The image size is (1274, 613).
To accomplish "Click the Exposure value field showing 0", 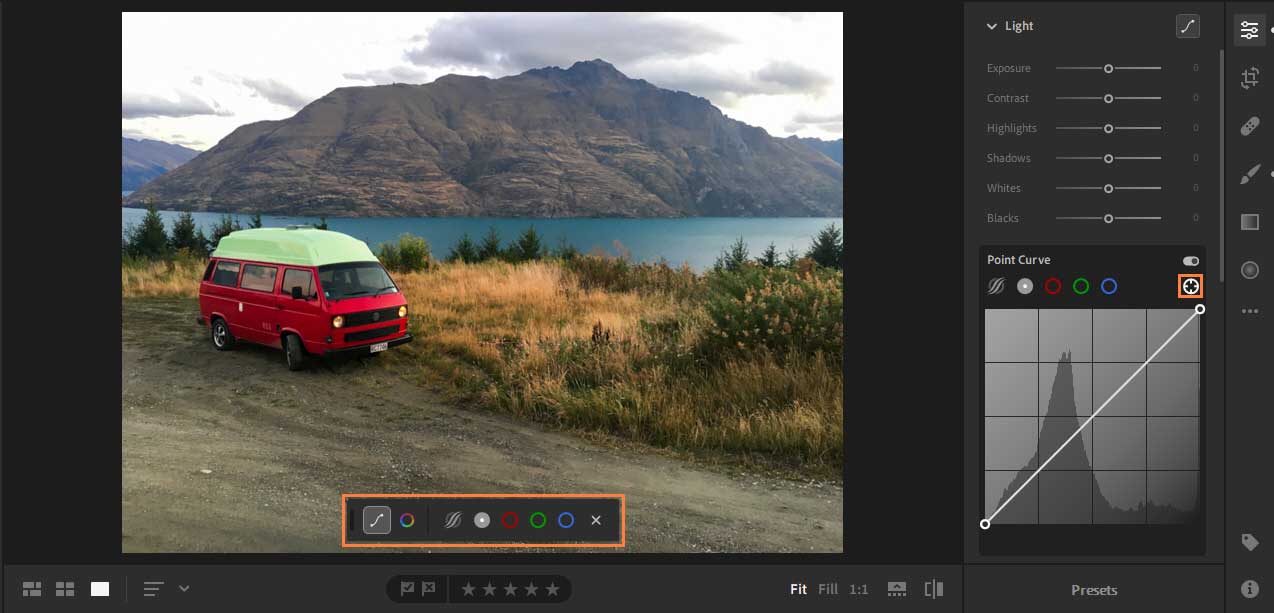I will [1195, 68].
